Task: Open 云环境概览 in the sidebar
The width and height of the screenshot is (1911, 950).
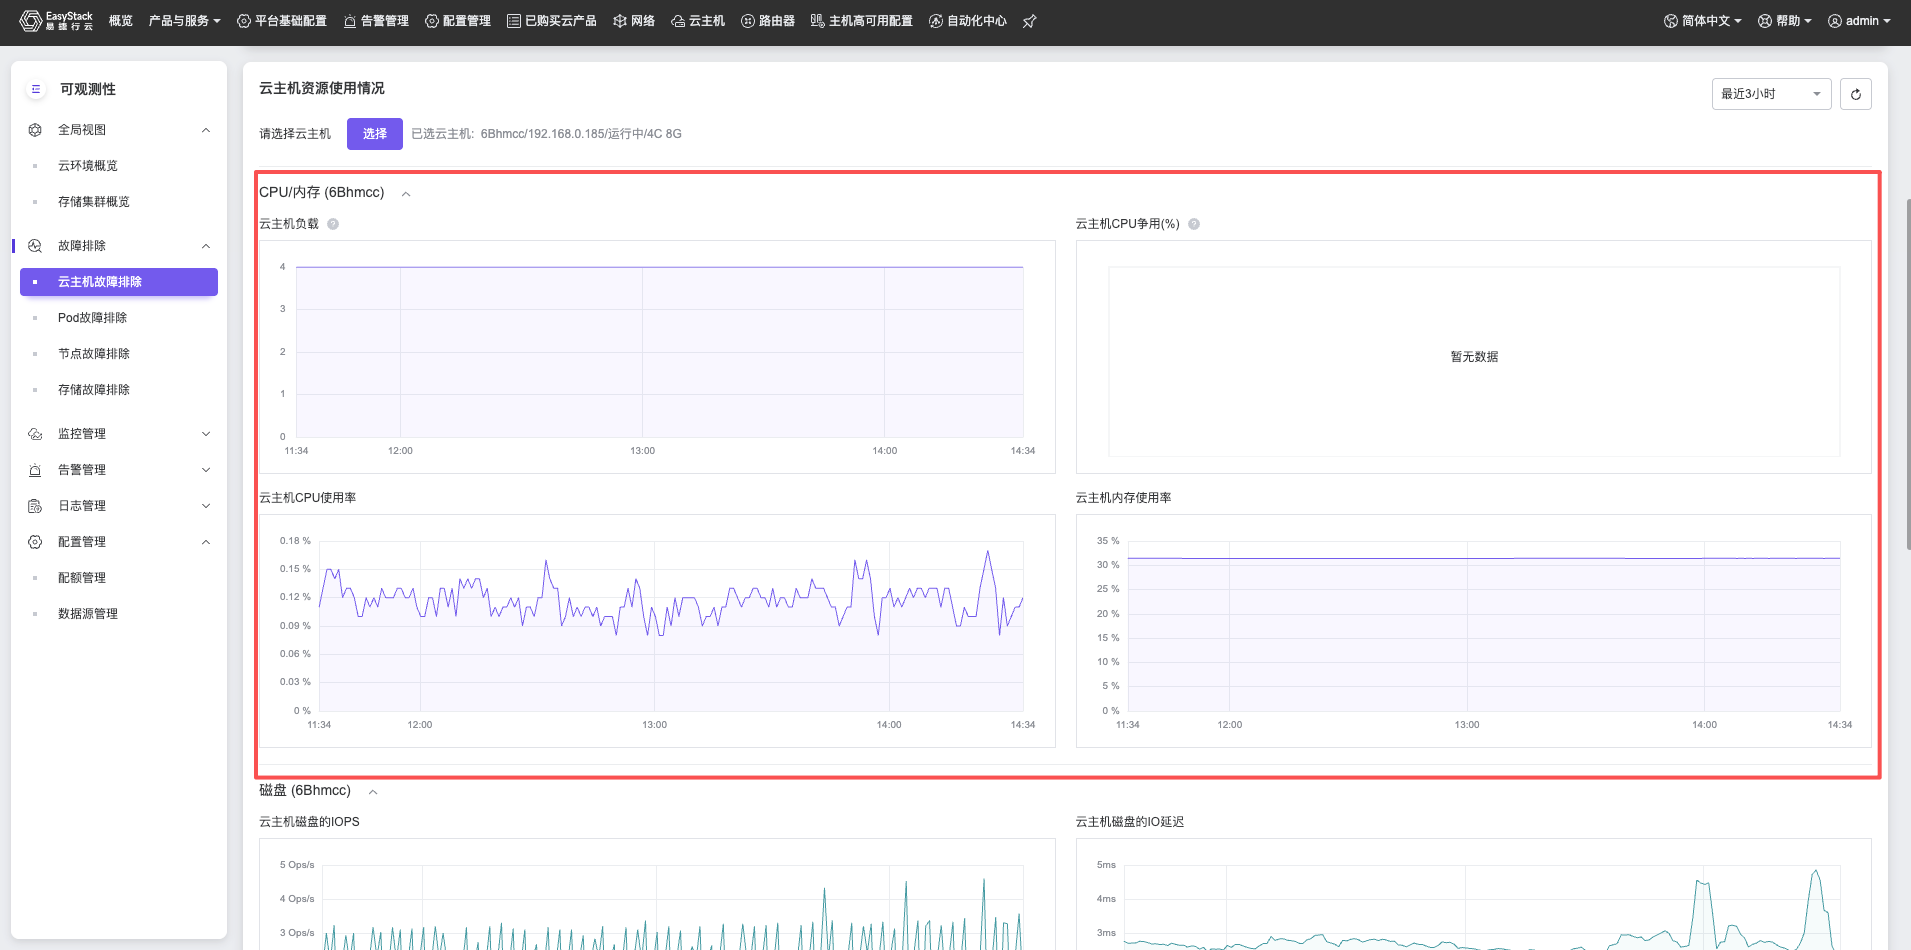Action: [88, 166]
